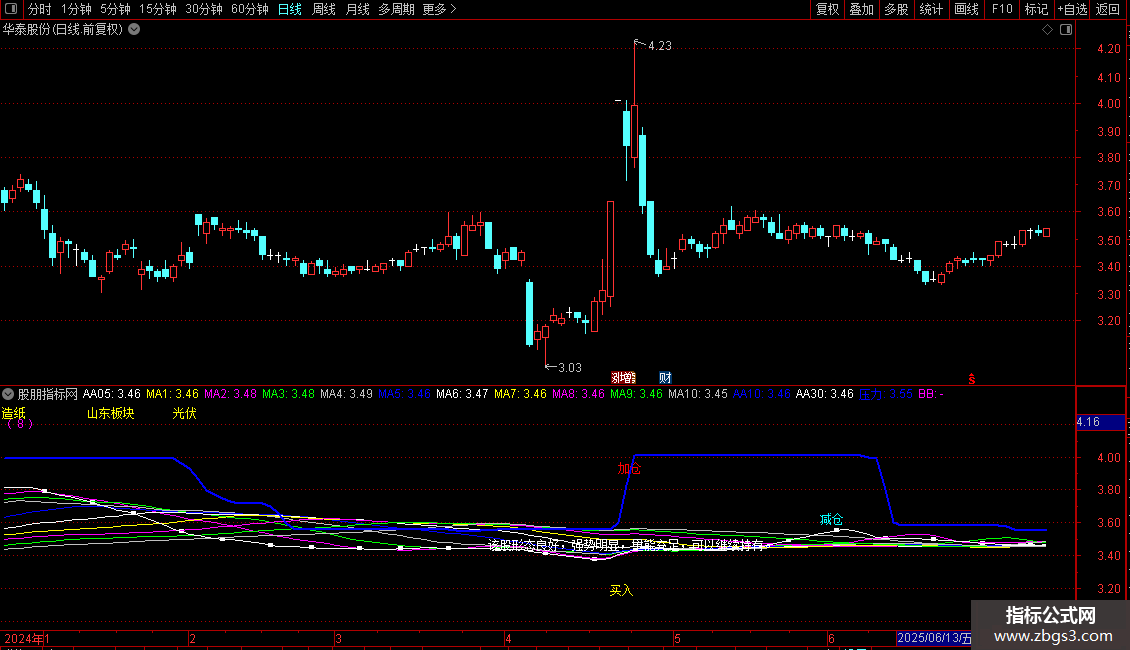Click the MA6: 3.47 indicator value
The width and height of the screenshot is (1130, 650).
[x=462, y=394]
